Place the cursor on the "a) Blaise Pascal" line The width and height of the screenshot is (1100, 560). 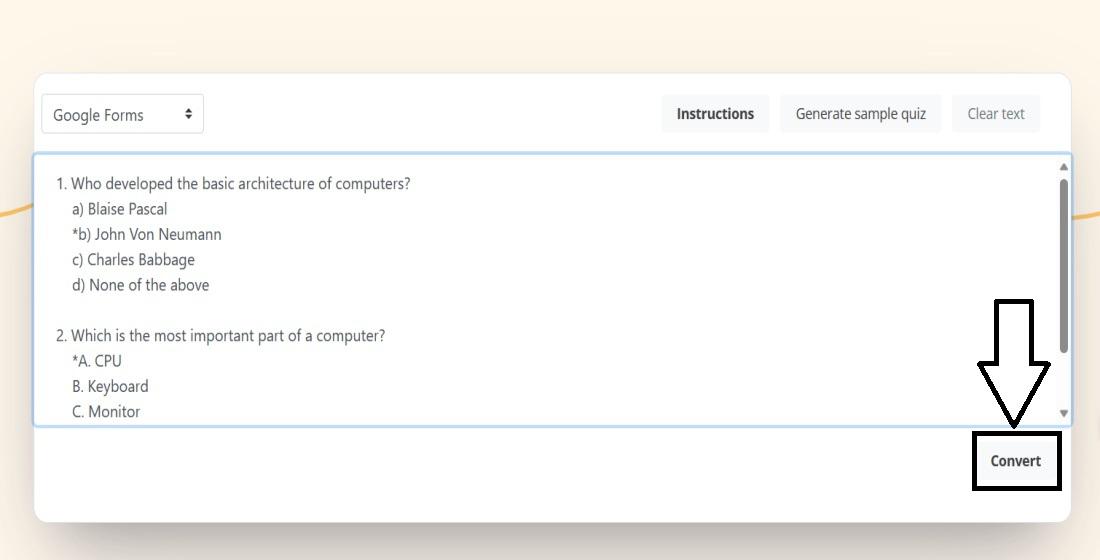(119, 209)
